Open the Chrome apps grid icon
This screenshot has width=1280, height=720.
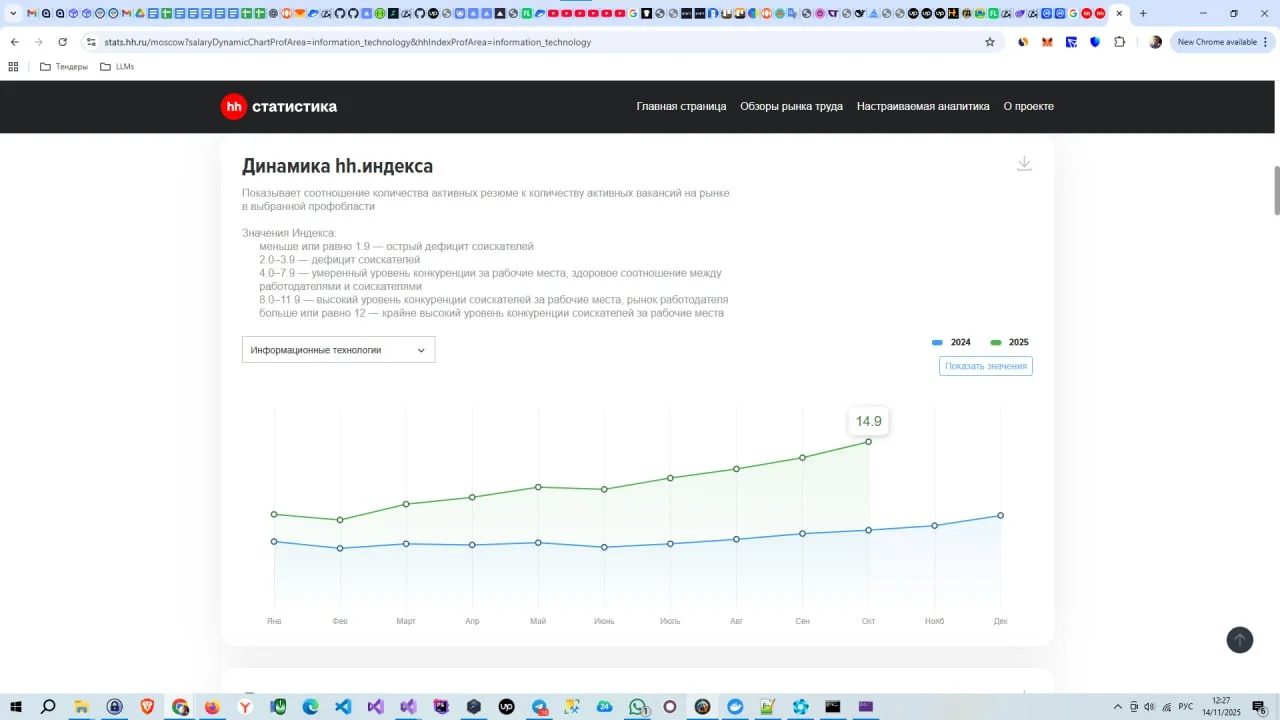(14, 67)
